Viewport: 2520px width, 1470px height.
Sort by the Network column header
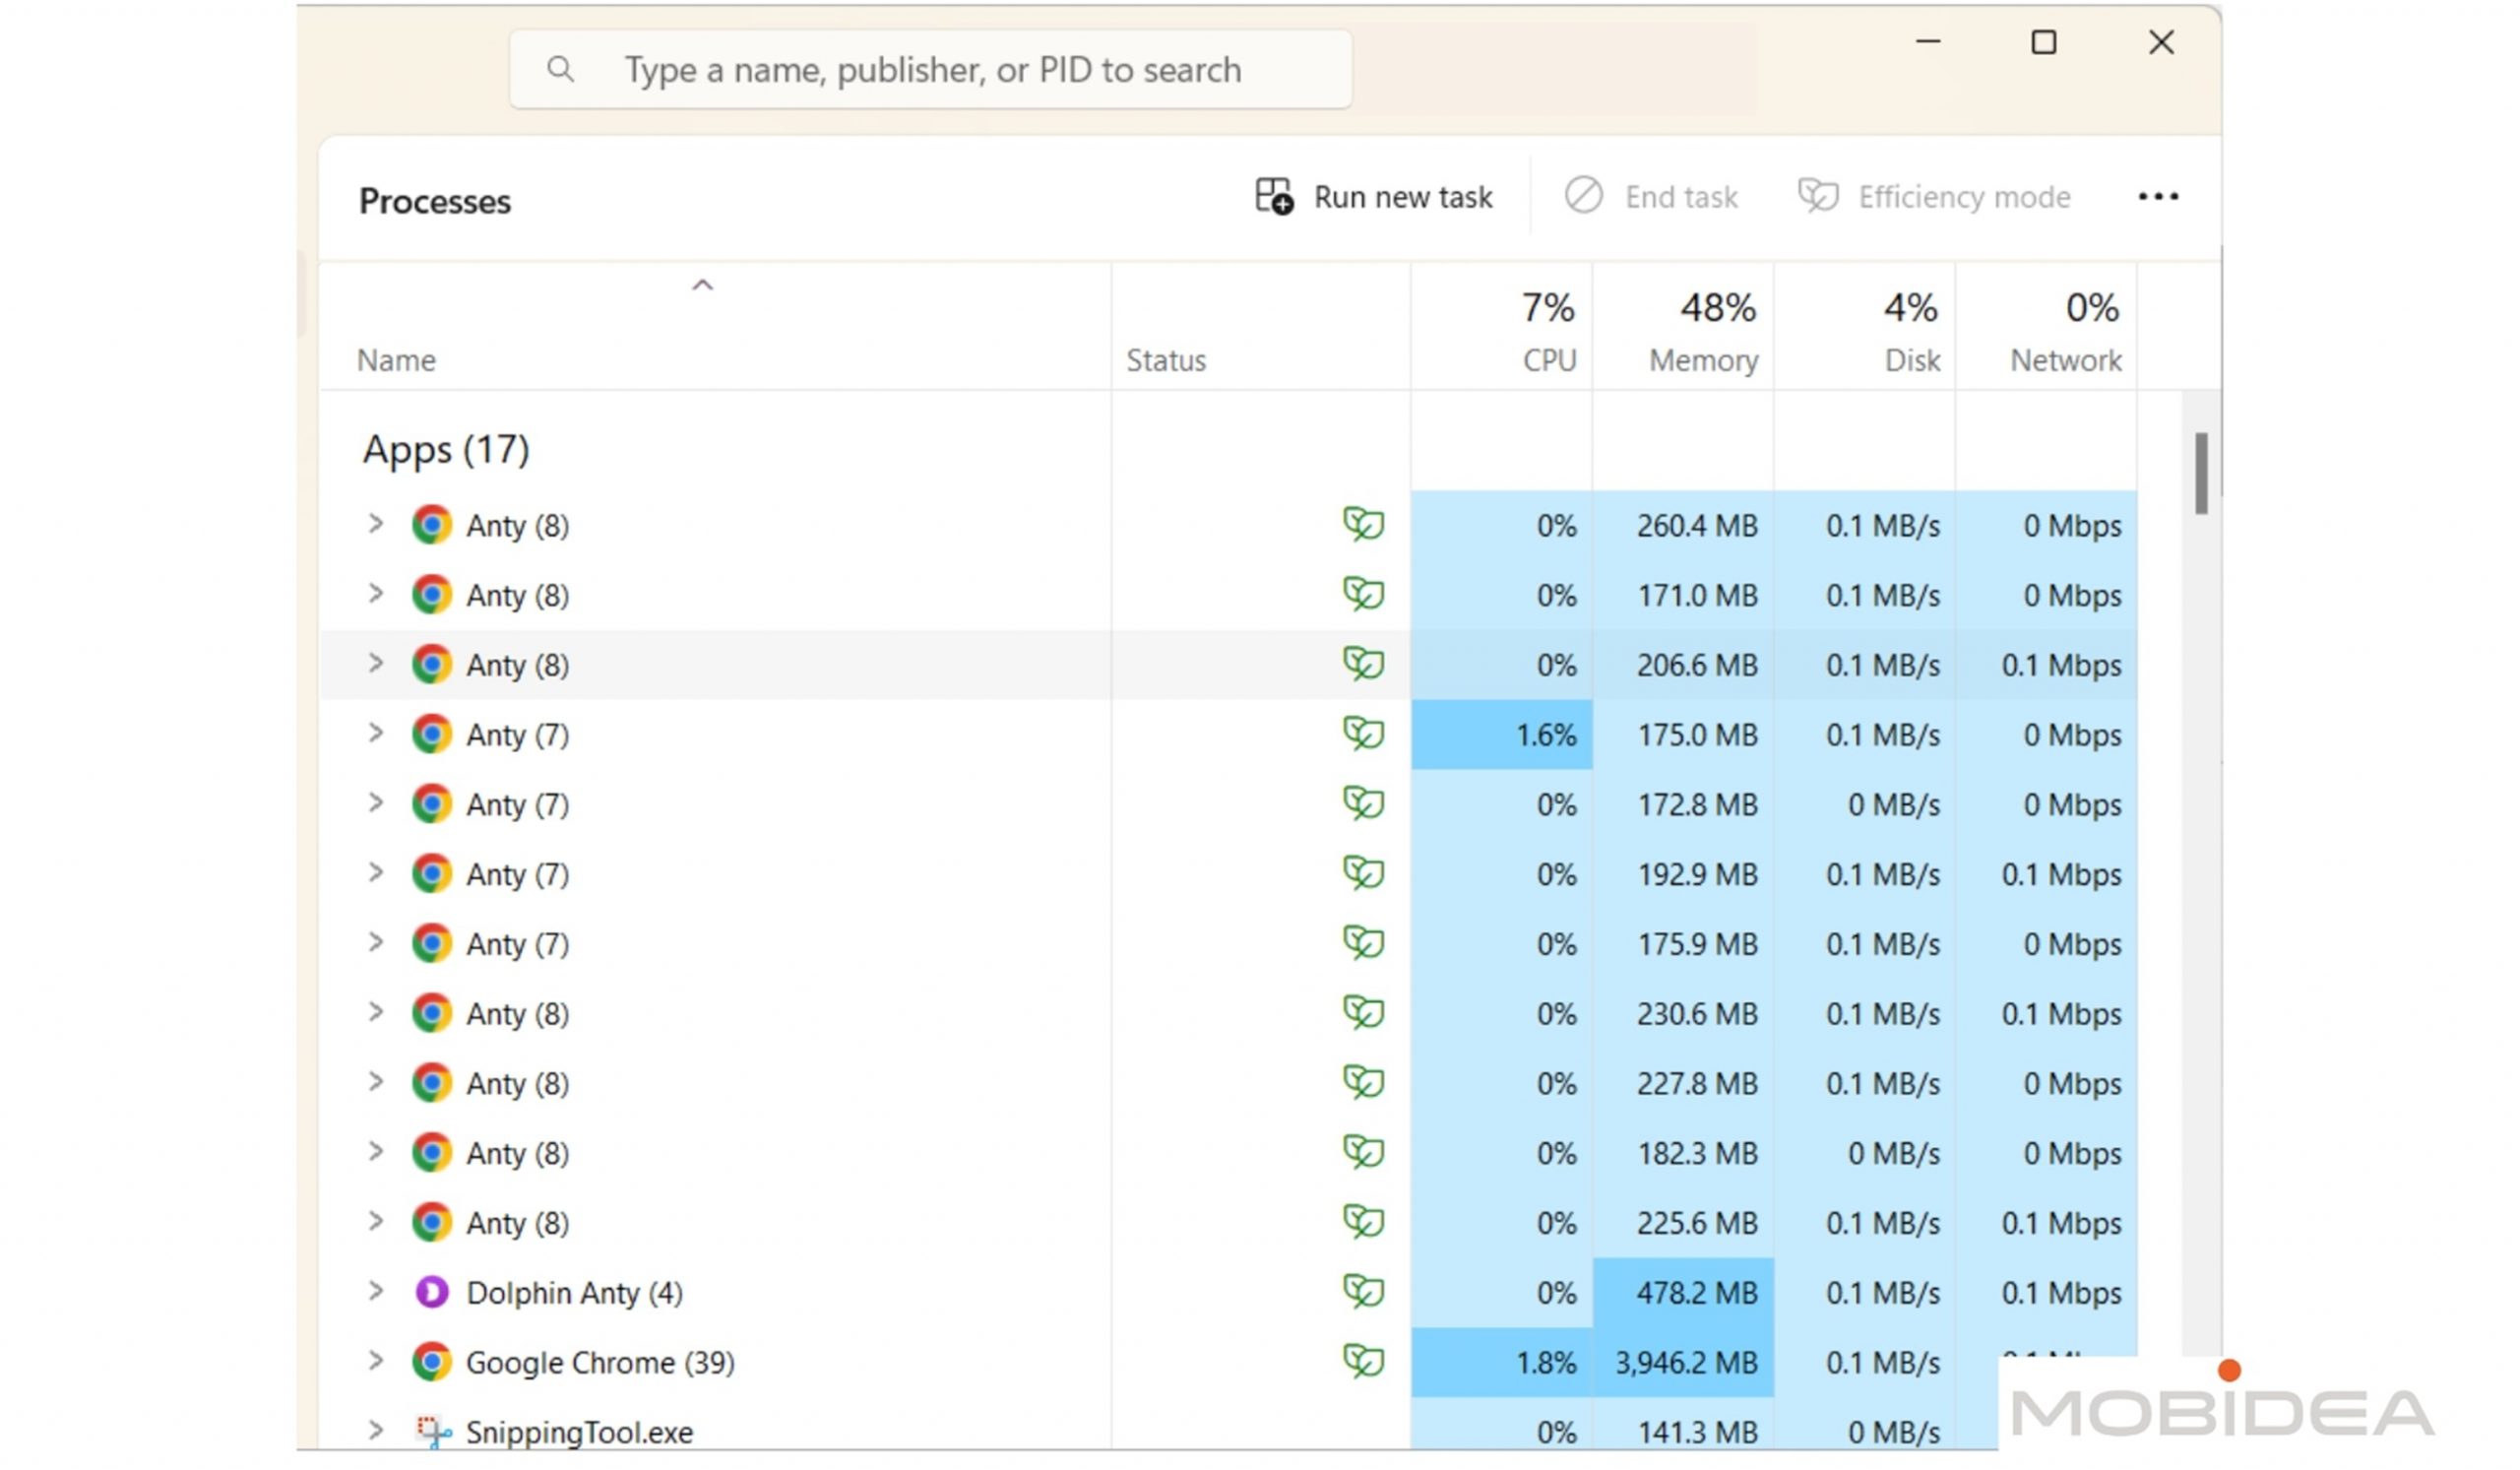tap(2047, 327)
